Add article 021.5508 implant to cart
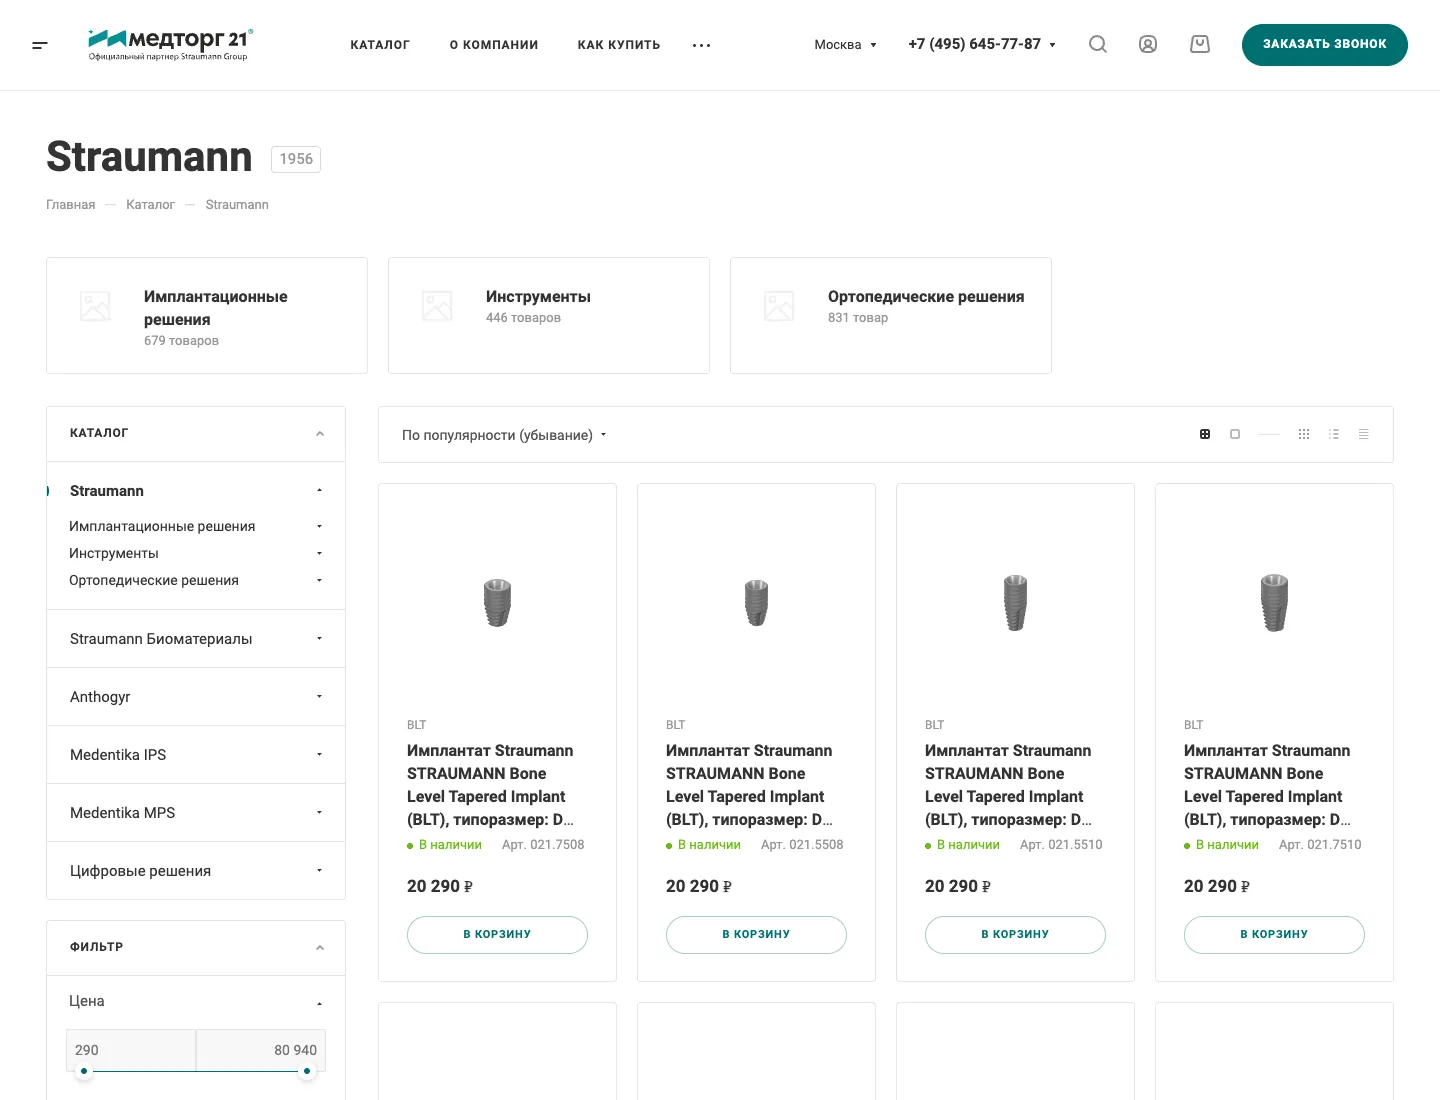1440x1100 pixels. (x=756, y=934)
